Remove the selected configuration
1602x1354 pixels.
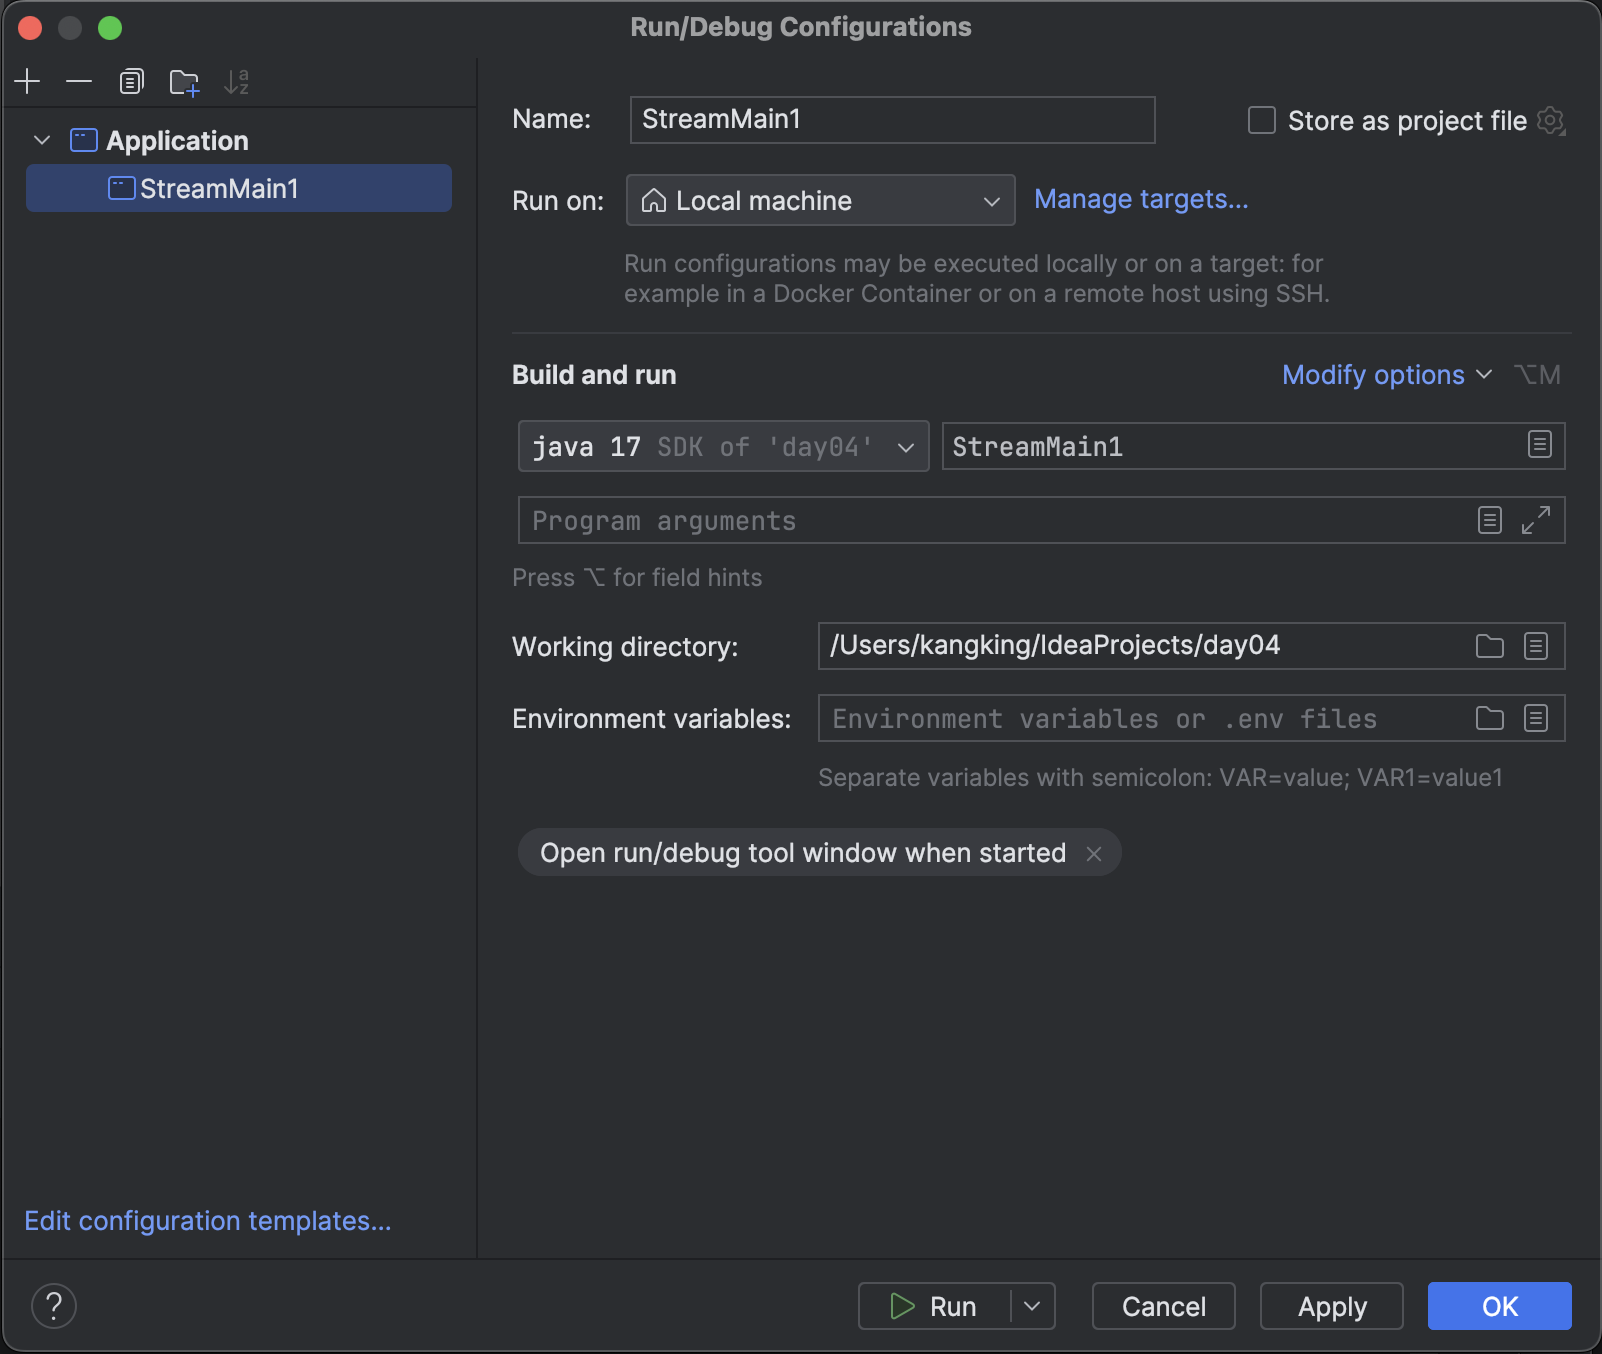[x=79, y=81]
